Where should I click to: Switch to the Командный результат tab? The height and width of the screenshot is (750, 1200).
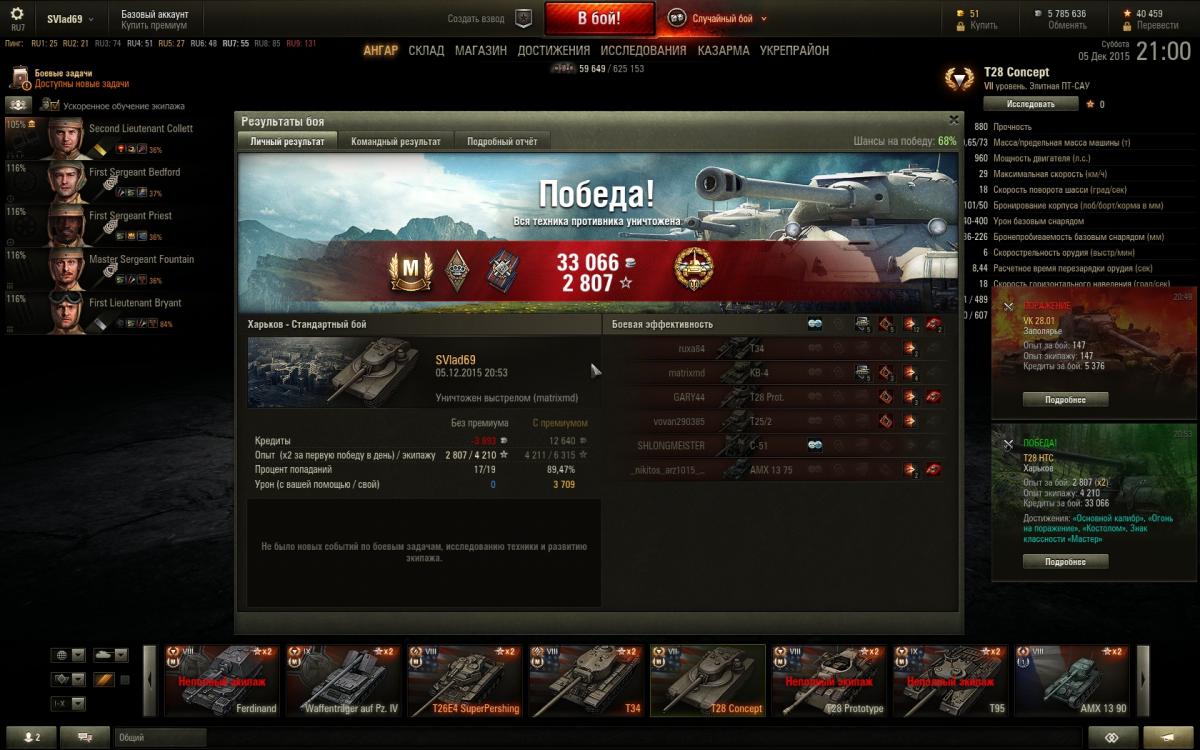click(x=396, y=141)
